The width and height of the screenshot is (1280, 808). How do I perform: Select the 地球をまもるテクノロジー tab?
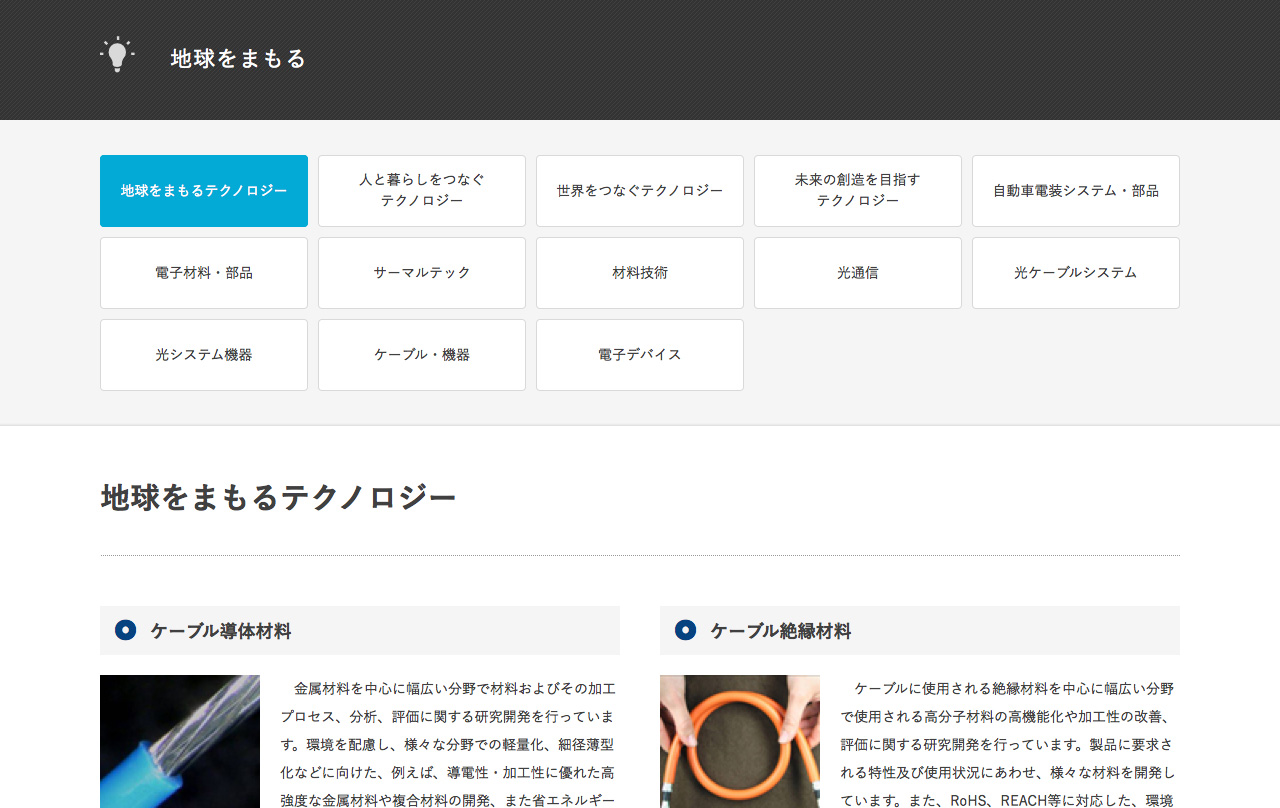[204, 191]
